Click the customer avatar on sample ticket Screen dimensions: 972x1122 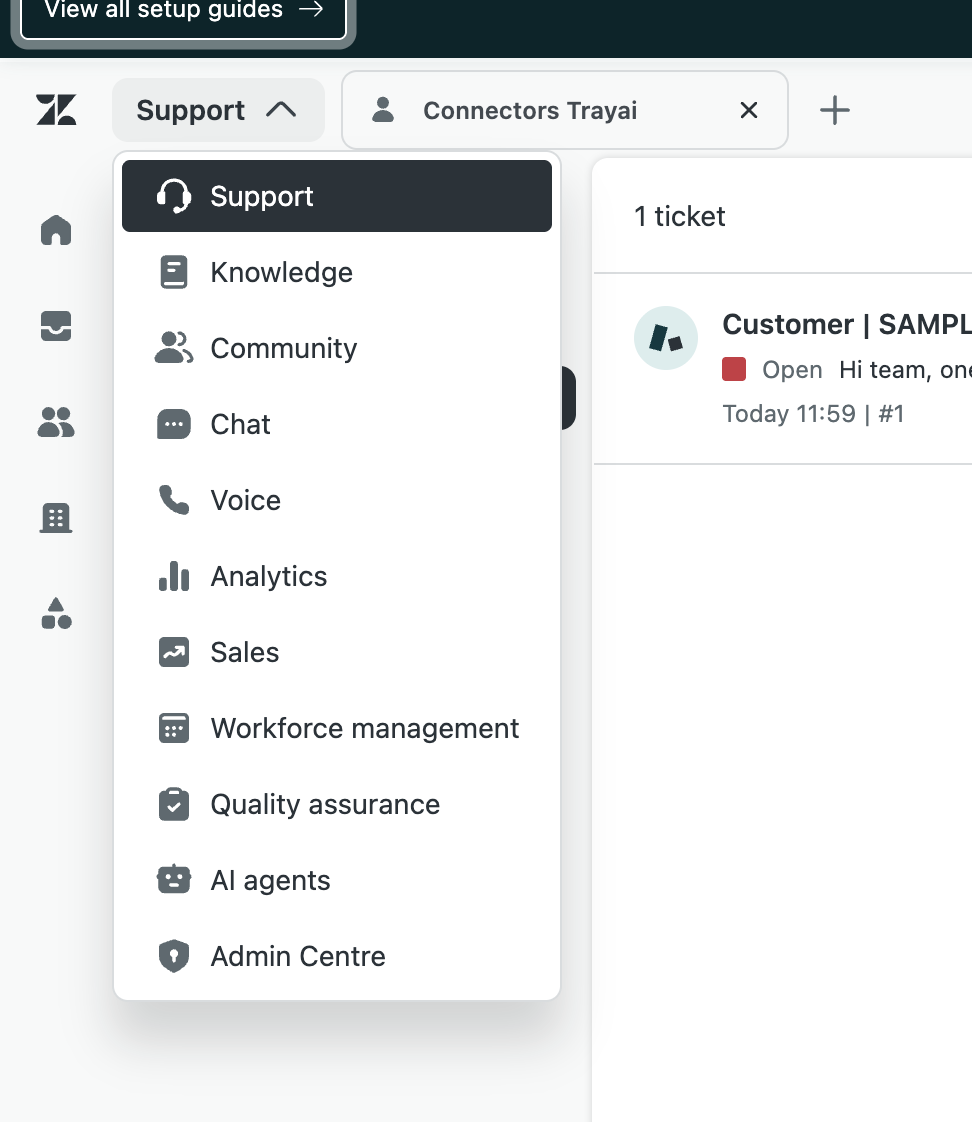[x=666, y=338]
